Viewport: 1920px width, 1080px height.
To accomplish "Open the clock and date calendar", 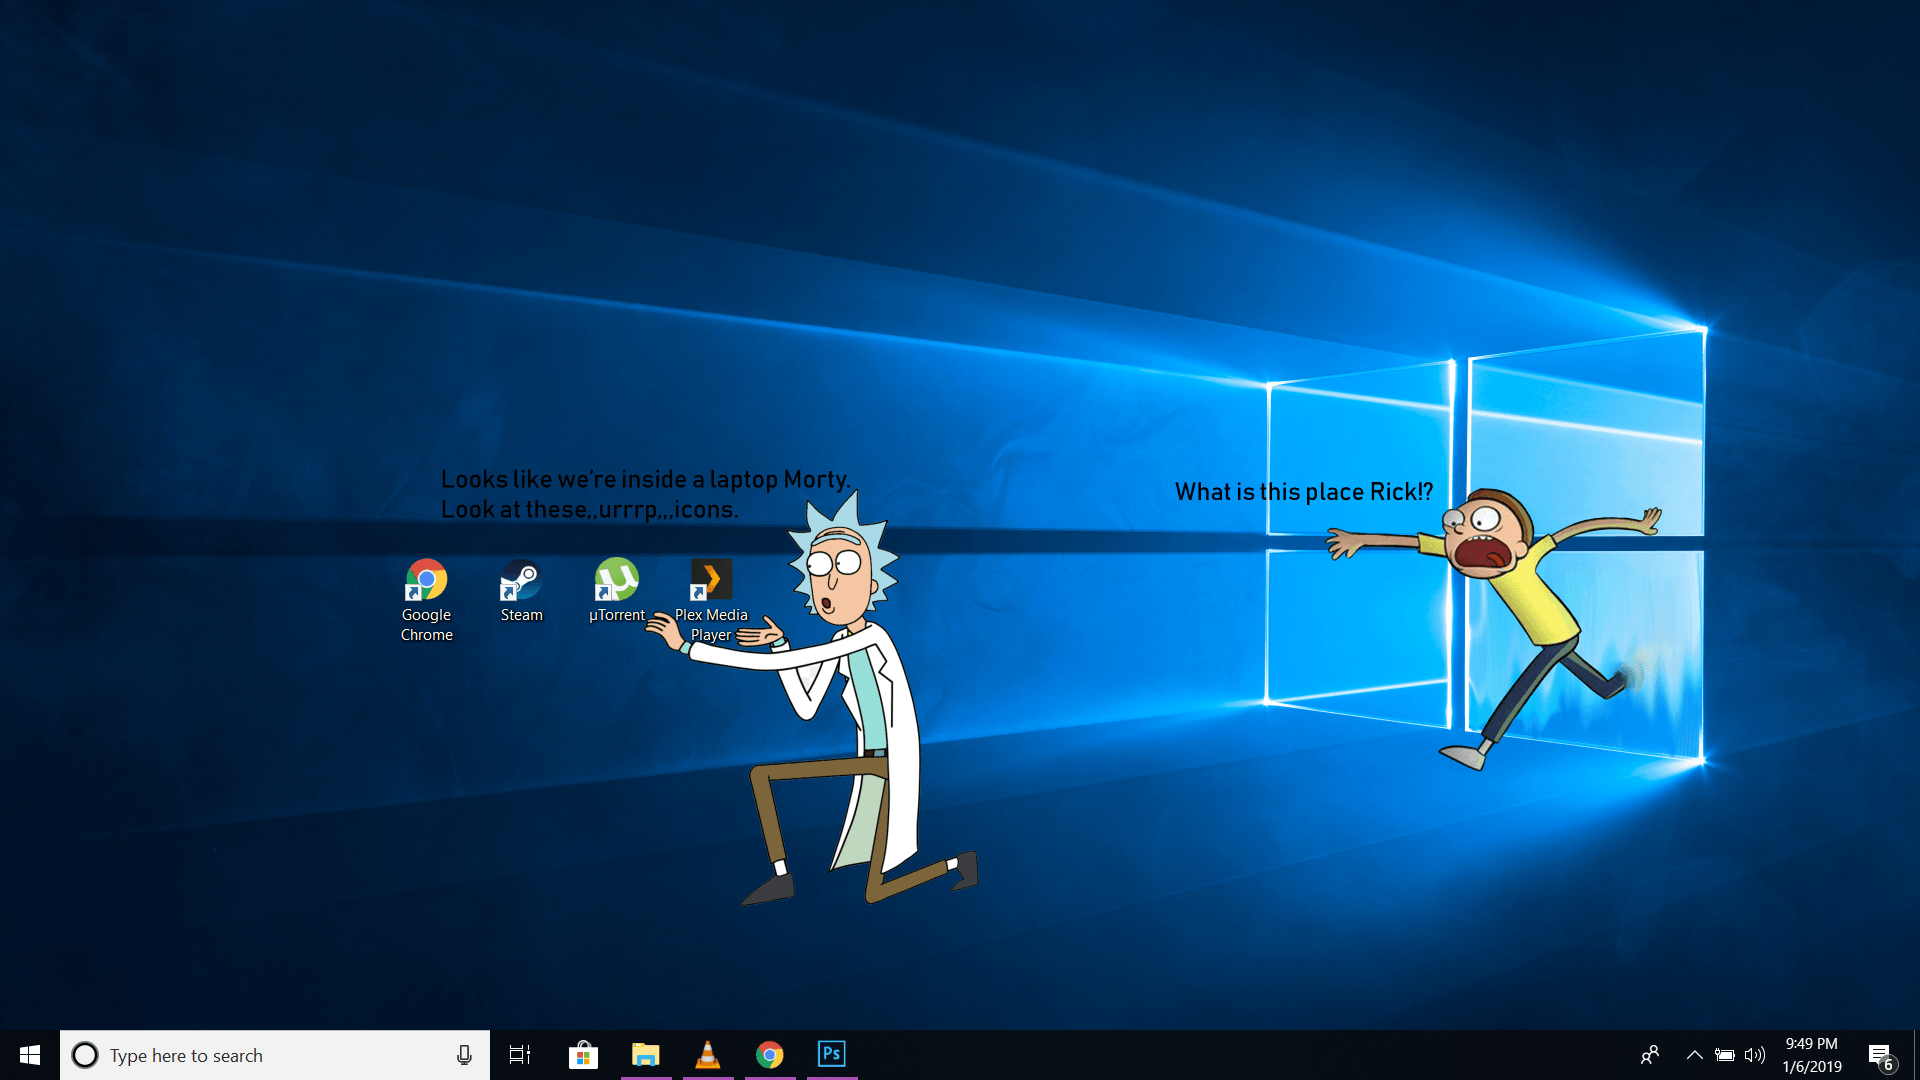I will pyautogui.click(x=1811, y=1055).
